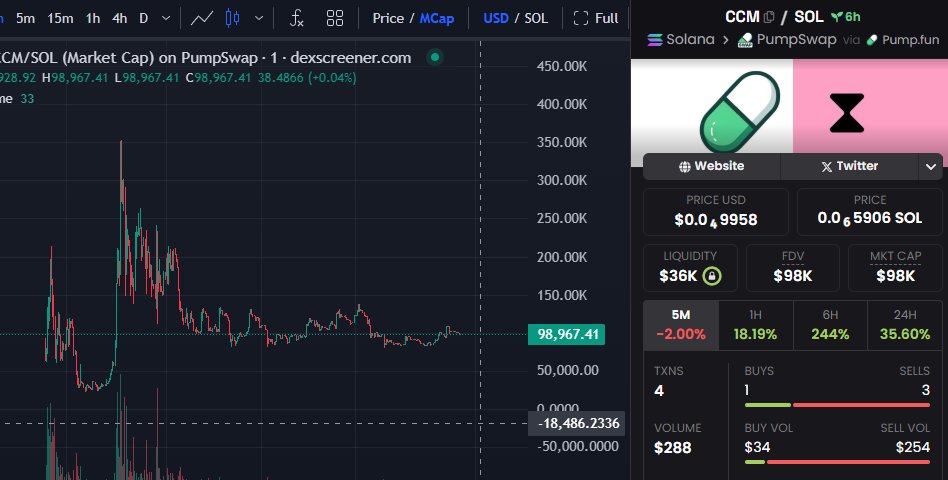Click the PRICE USD value box
Screen dimensions: 948x480
coord(716,212)
